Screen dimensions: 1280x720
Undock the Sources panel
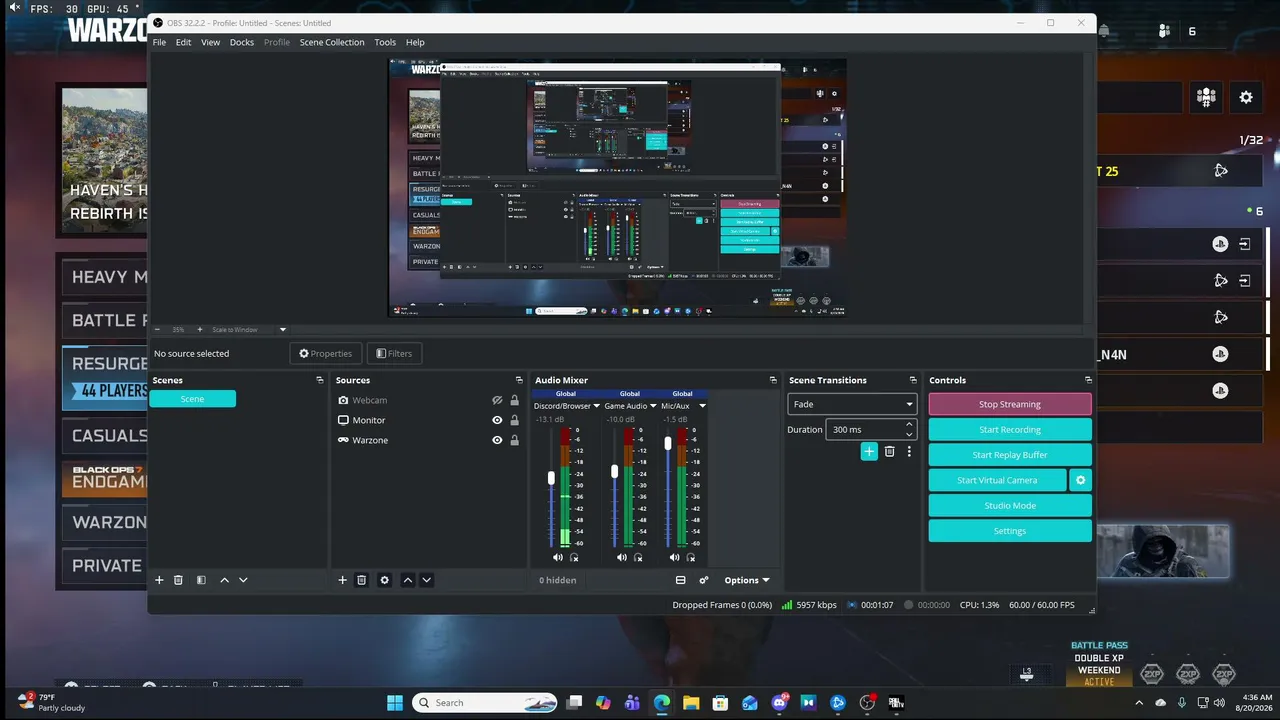click(x=519, y=380)
